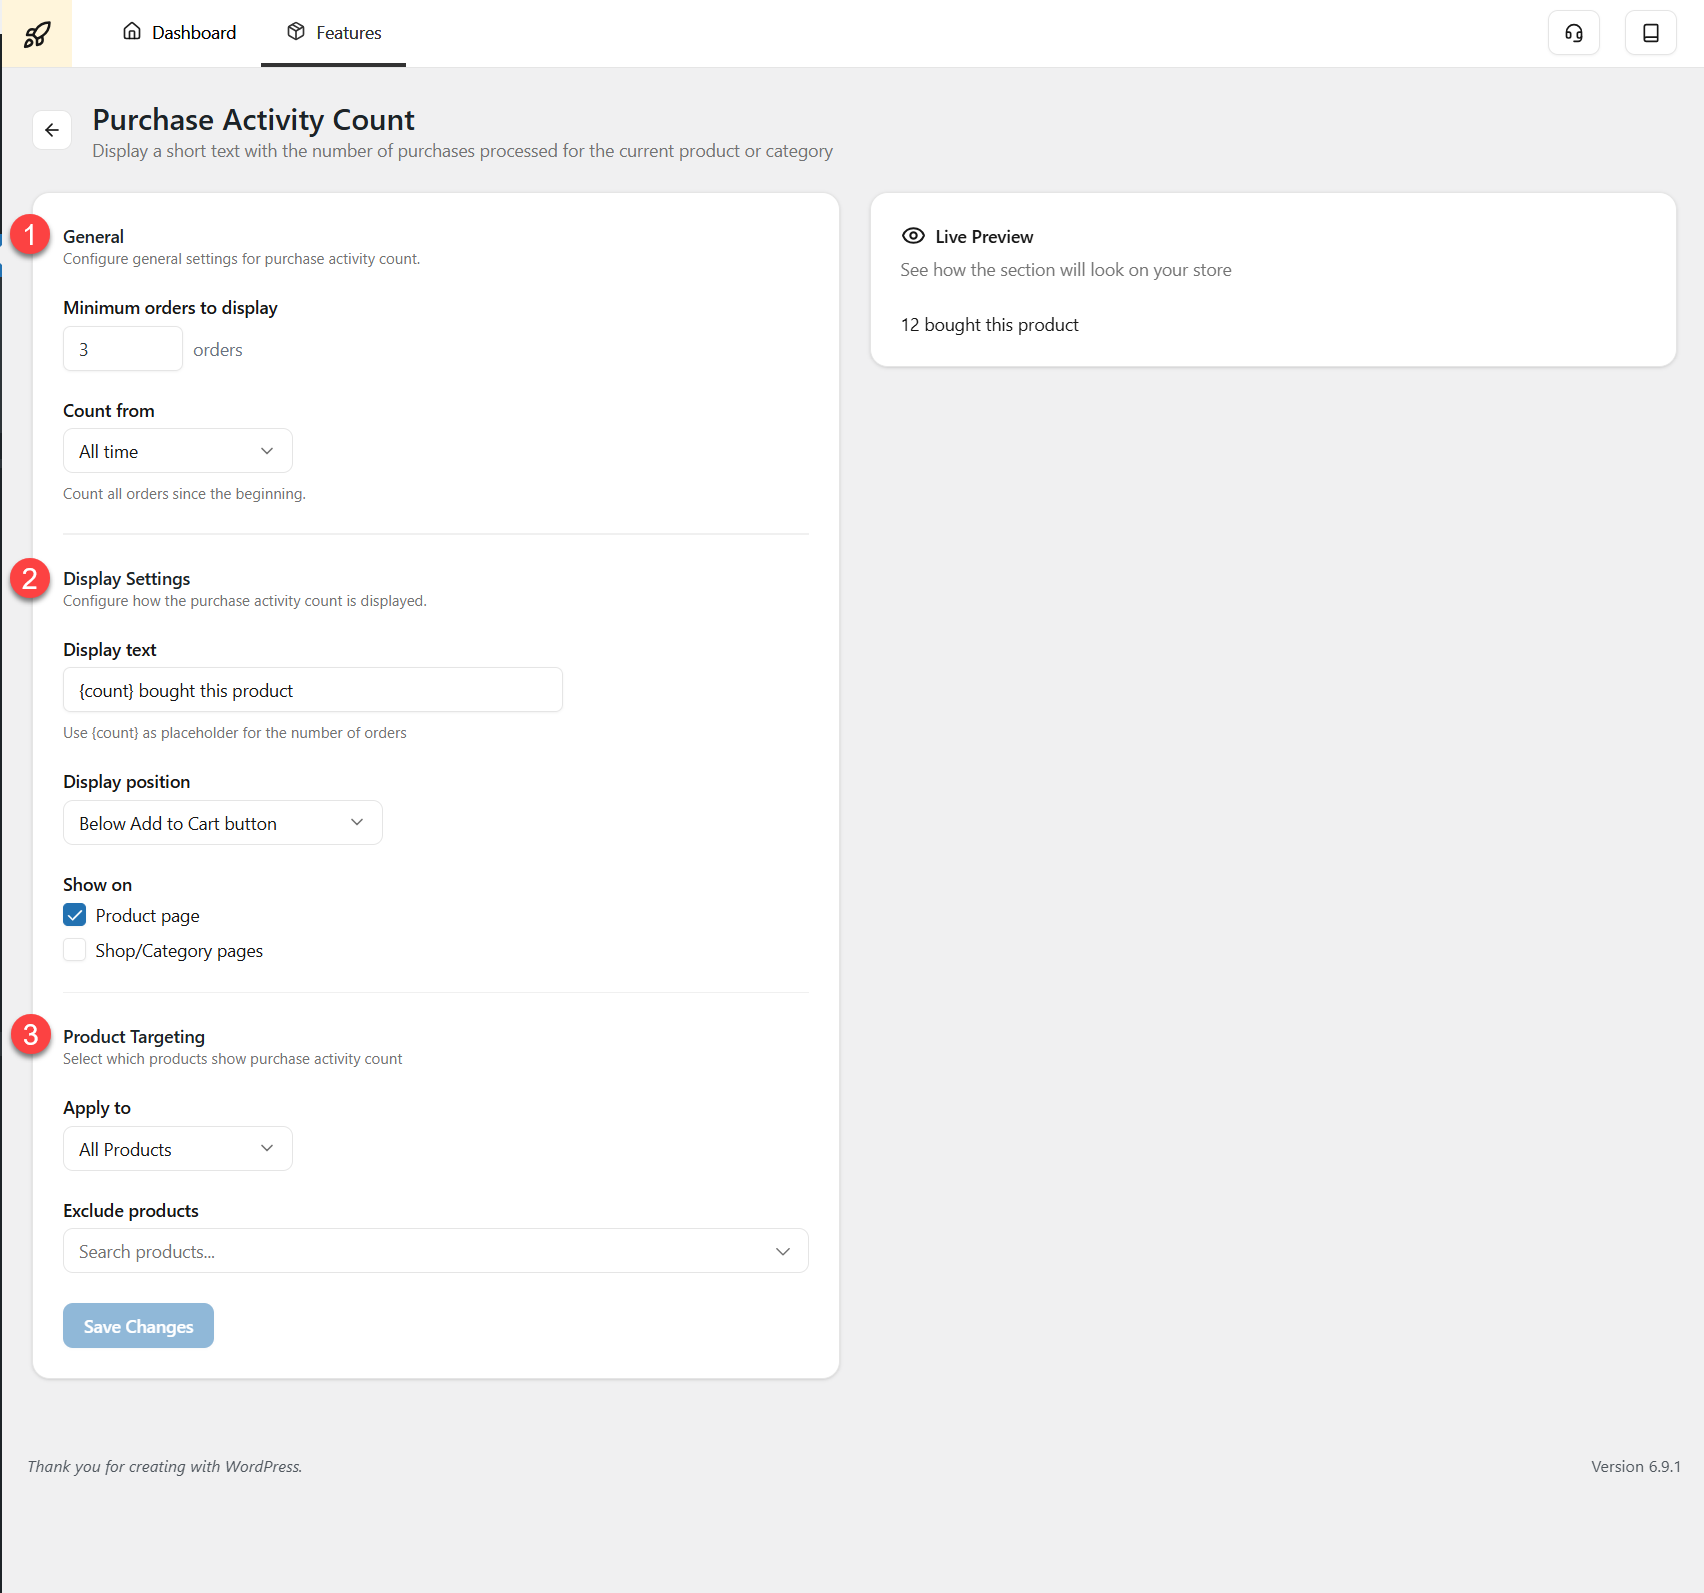Expand the Count from dropdown

pyautogui.click(x=178, y=451)
